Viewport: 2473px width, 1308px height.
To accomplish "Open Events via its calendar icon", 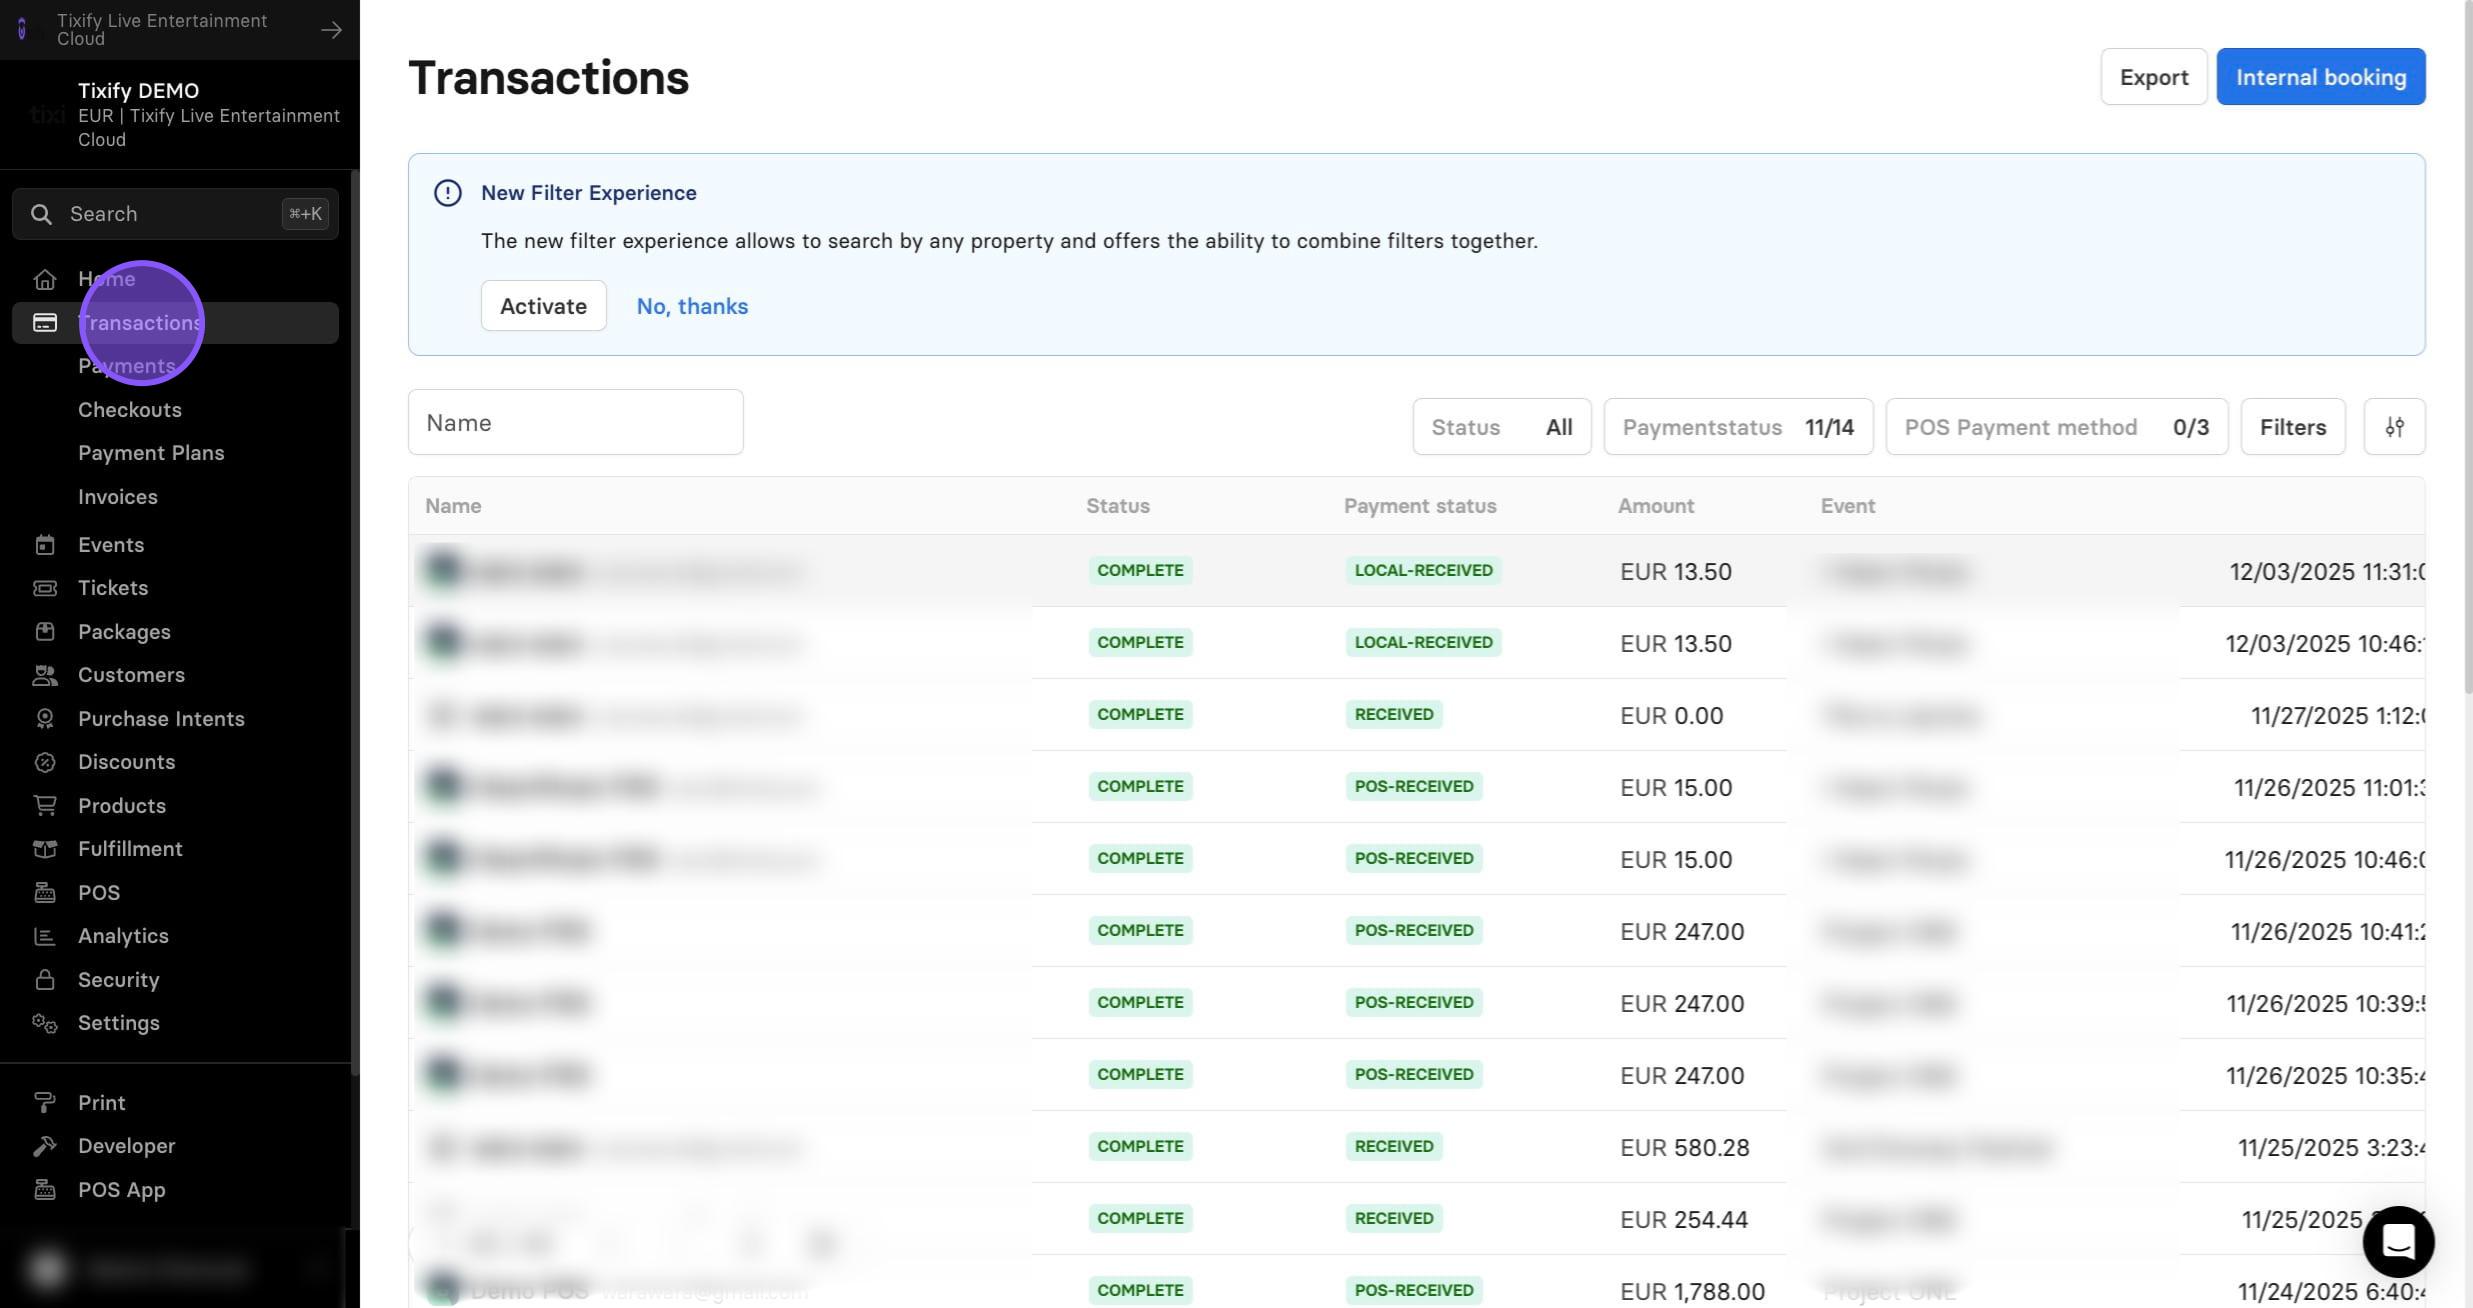I will pyautogui.click(x=44, y=545).
